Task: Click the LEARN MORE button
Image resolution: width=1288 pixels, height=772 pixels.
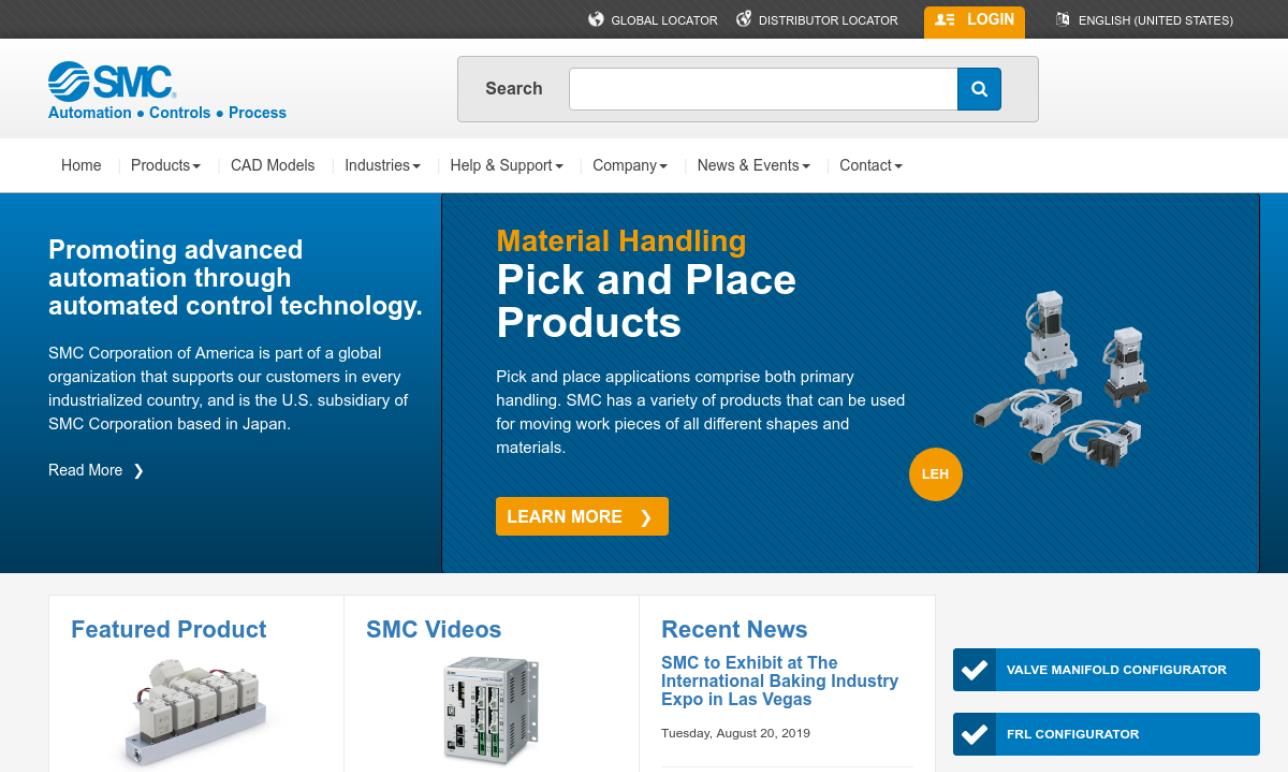Action: tap(581, 516)
